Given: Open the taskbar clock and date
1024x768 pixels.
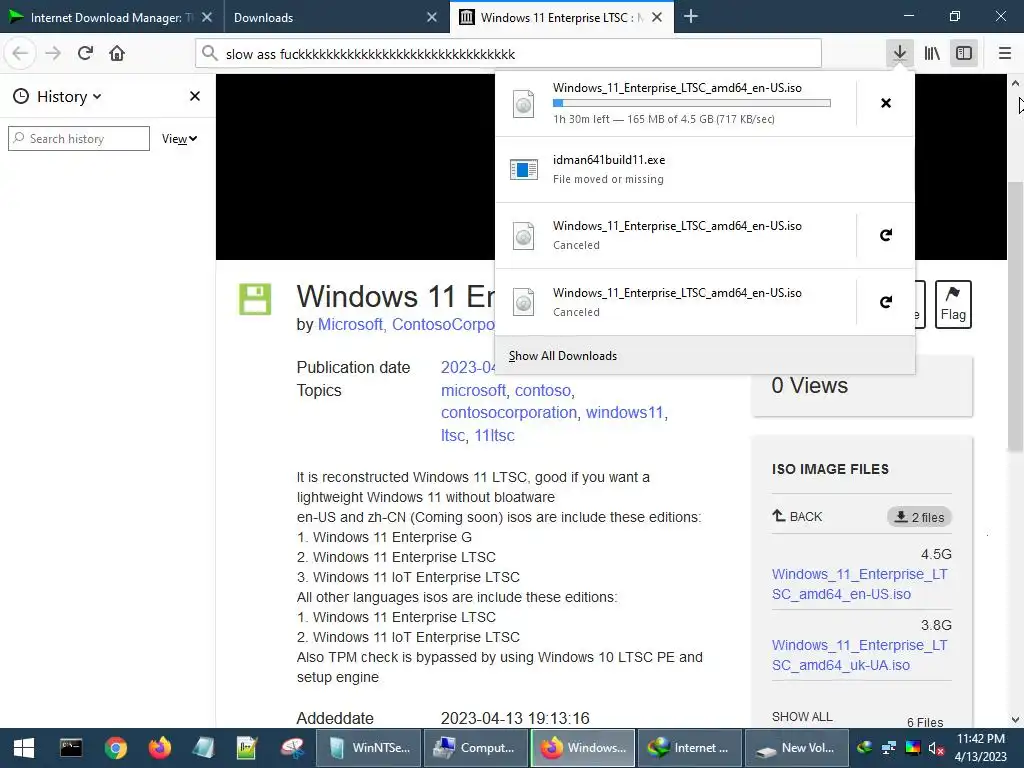Looking at the screenshot, I should (x=981, y=748).
